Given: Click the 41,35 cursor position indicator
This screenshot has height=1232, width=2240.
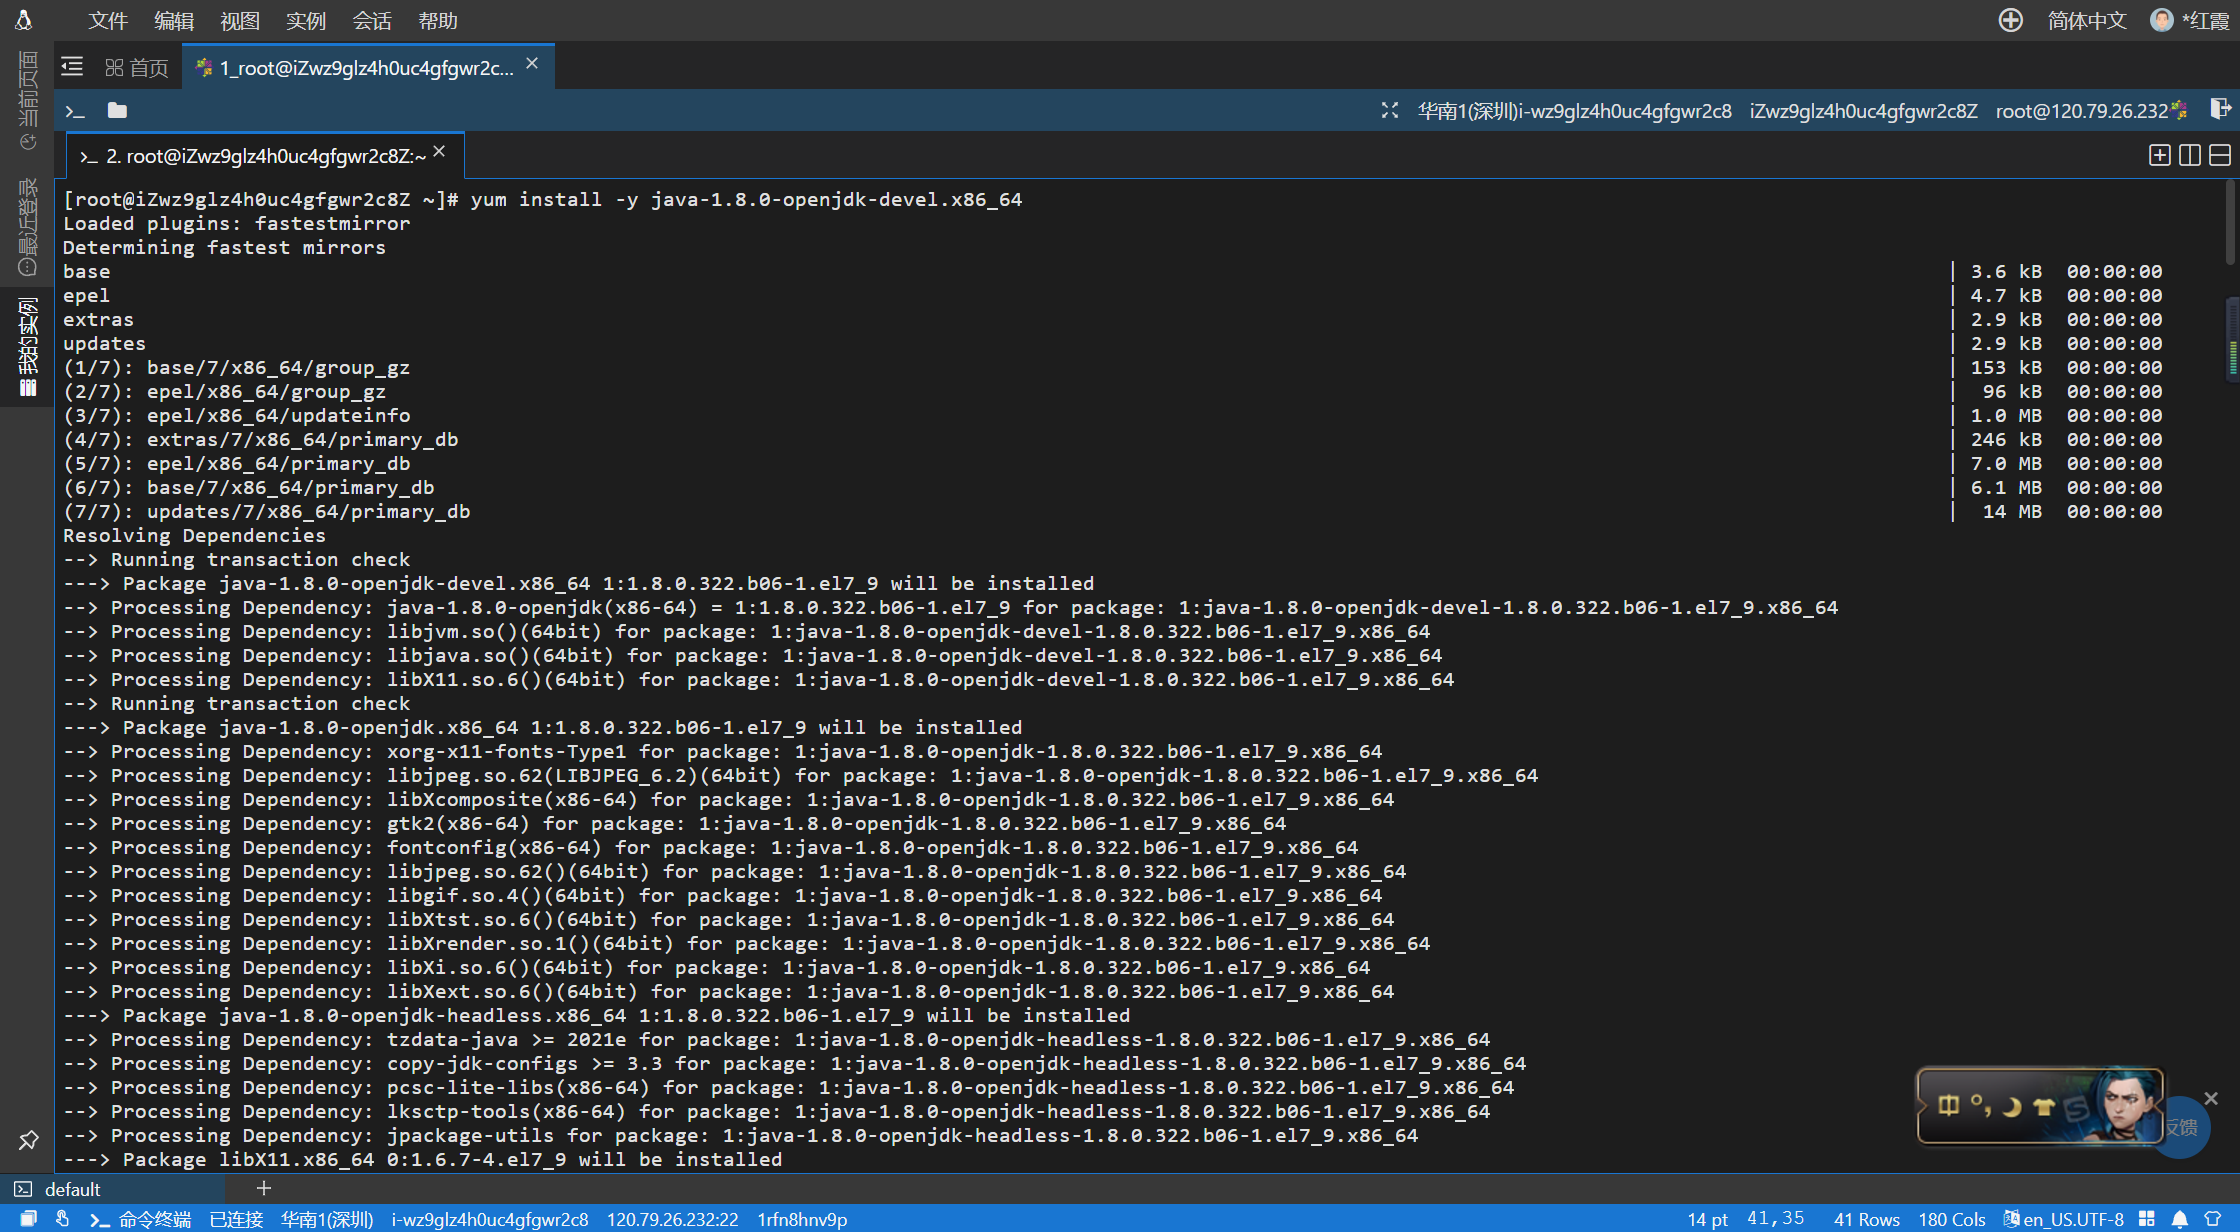Looking at the screenshot, I should click(1776, 1218).
